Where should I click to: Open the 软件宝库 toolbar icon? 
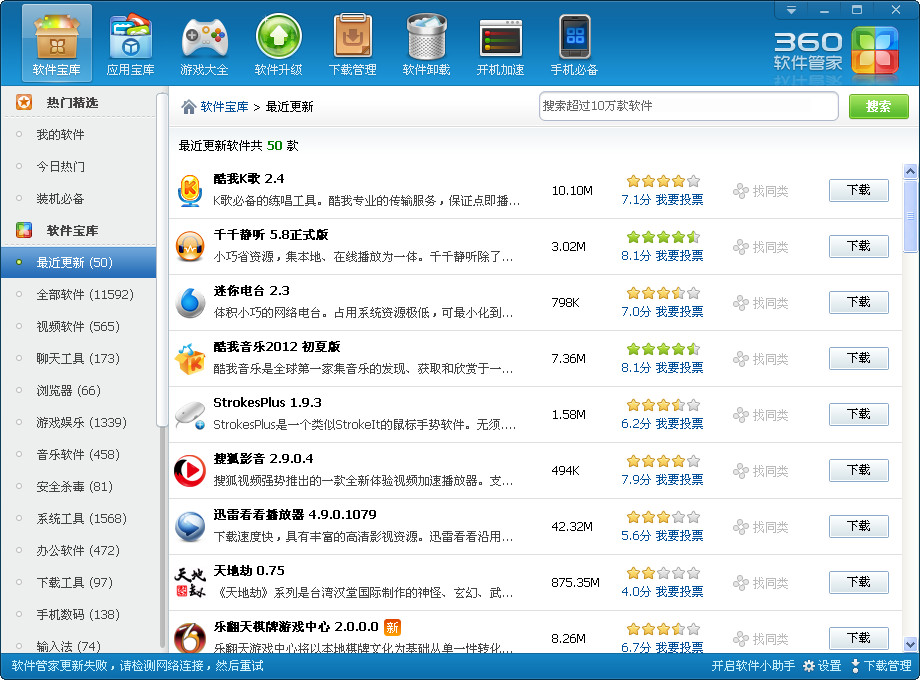coord(57,43)
